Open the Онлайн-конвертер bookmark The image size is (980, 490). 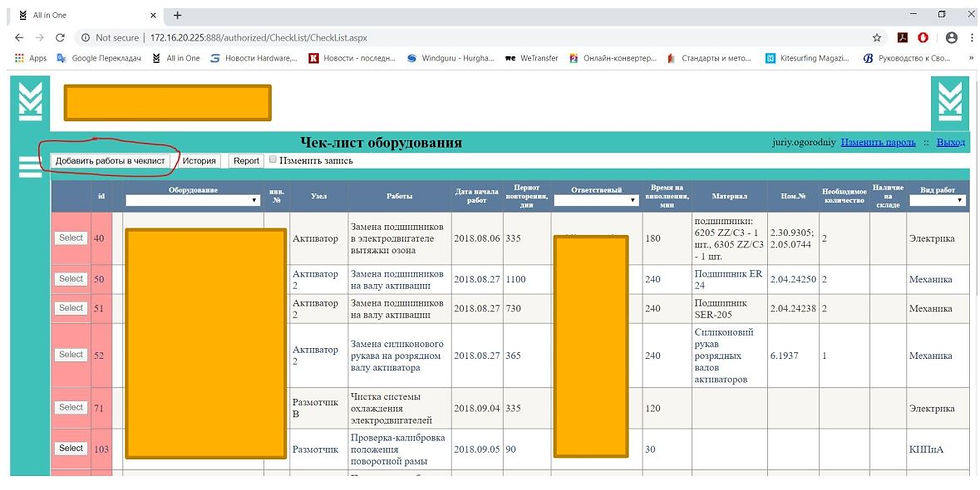pyautogui.click(x=613, y=58)
